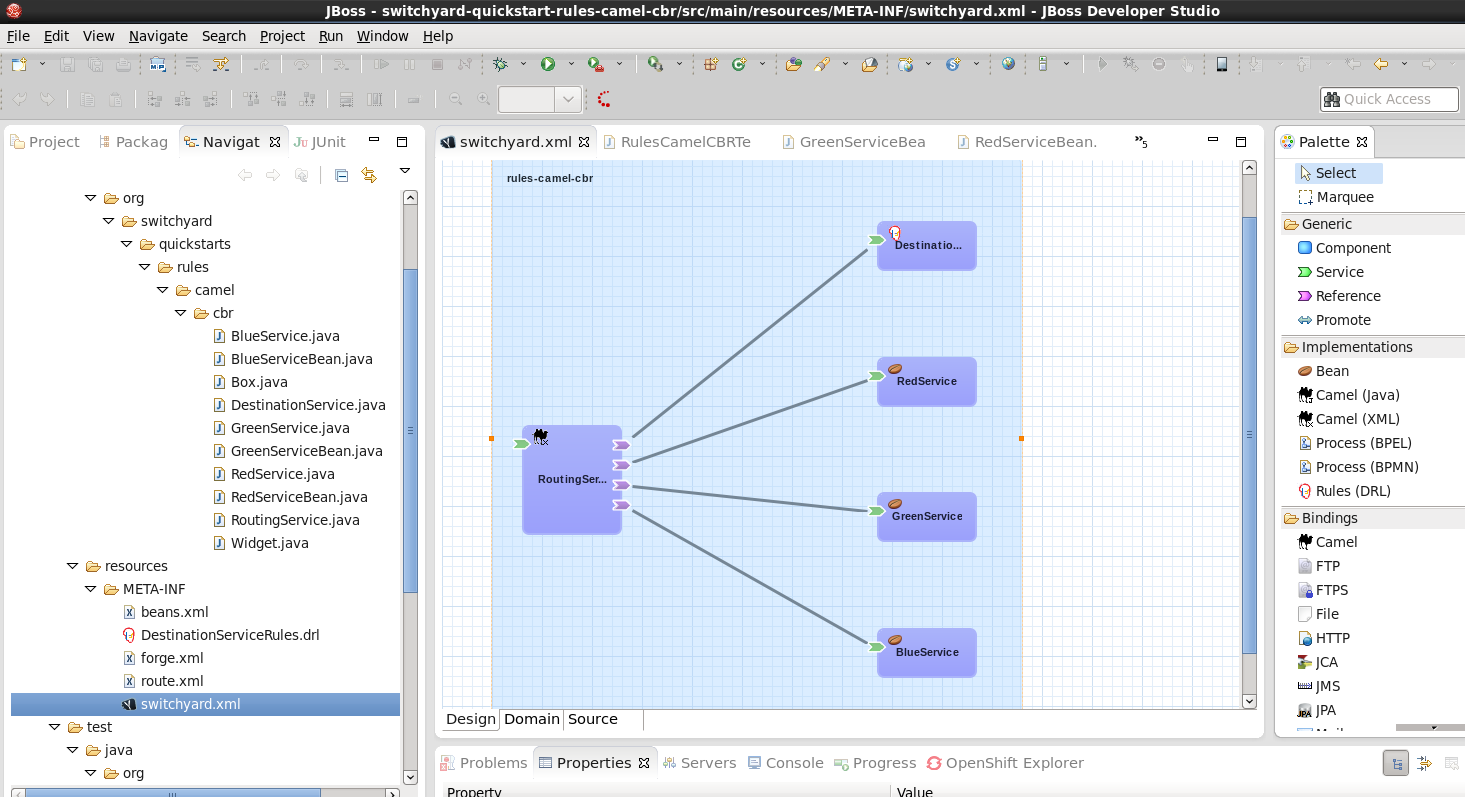Select the DestinationService component in diagram
The height and width of the screenshot is (797, 1465).
tap(927, 246)
